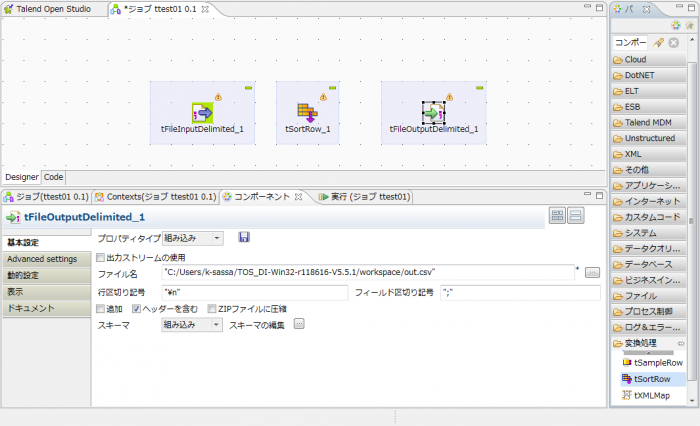The image size is (700, 426).
Task: Toggle the 追加 checkbox
Action: (100, 309)
